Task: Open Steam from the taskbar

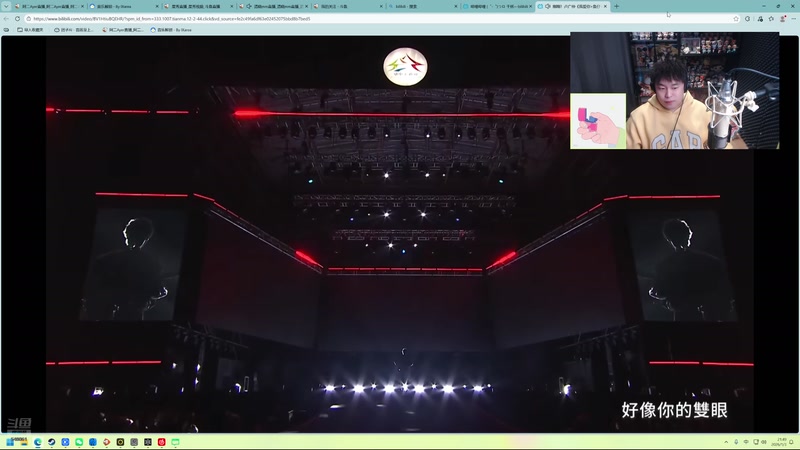Action: point(52,442)
